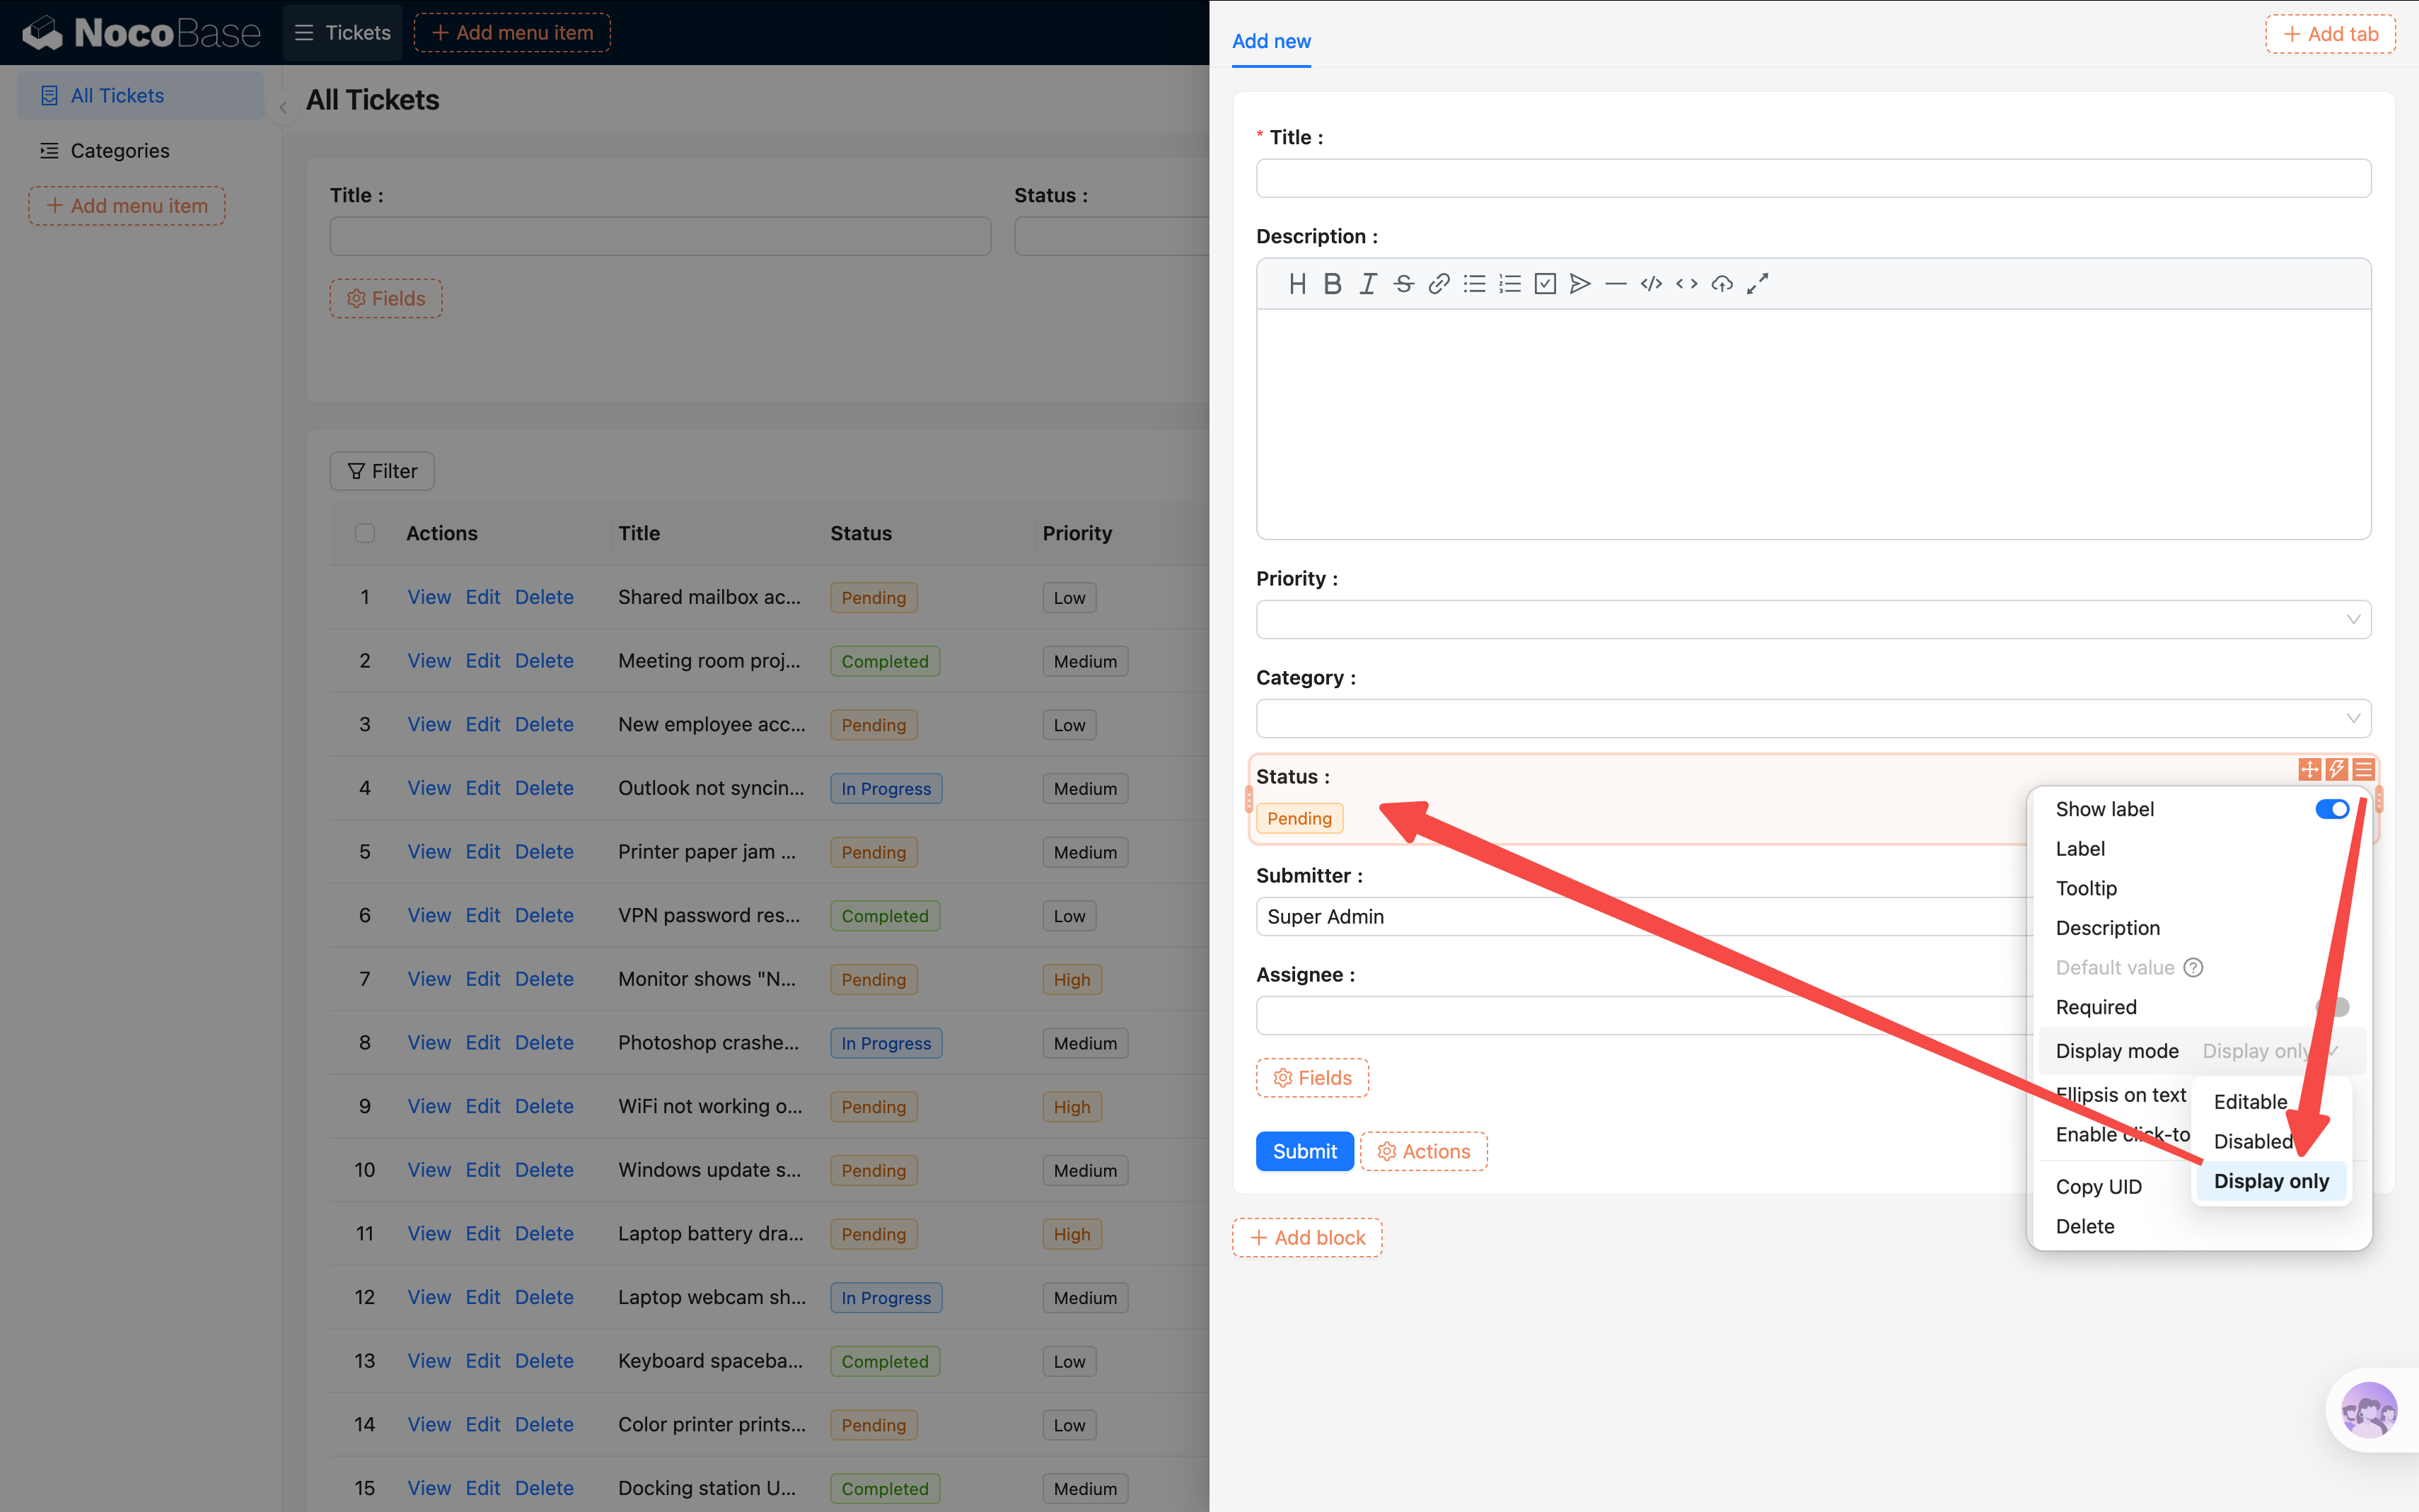Insert a link with the link icon
Image resolution: width=2419 pixels, height=1512 pixels.
tap(1438, 284)
